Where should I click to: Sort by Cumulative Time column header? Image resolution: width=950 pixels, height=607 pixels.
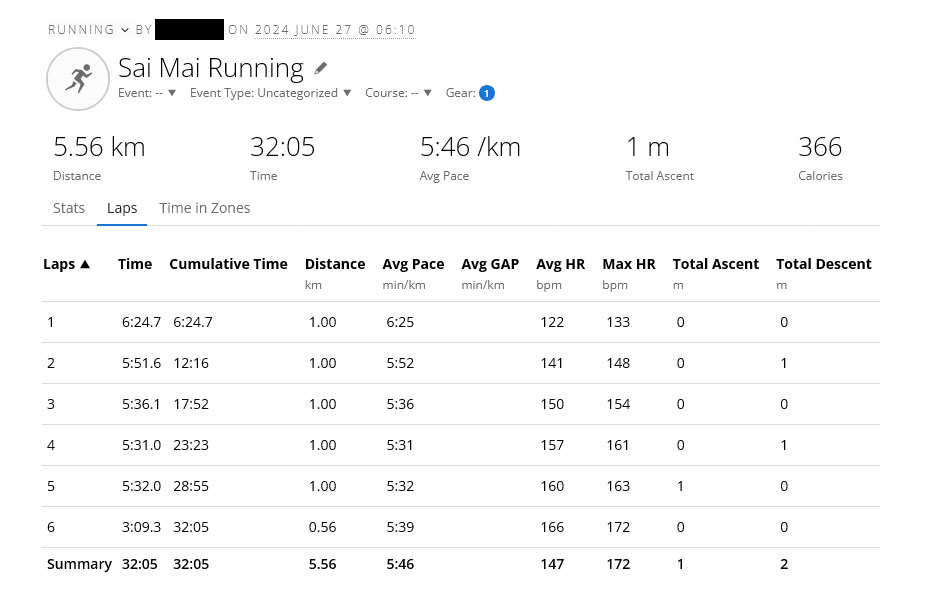[x=228, y=264]
